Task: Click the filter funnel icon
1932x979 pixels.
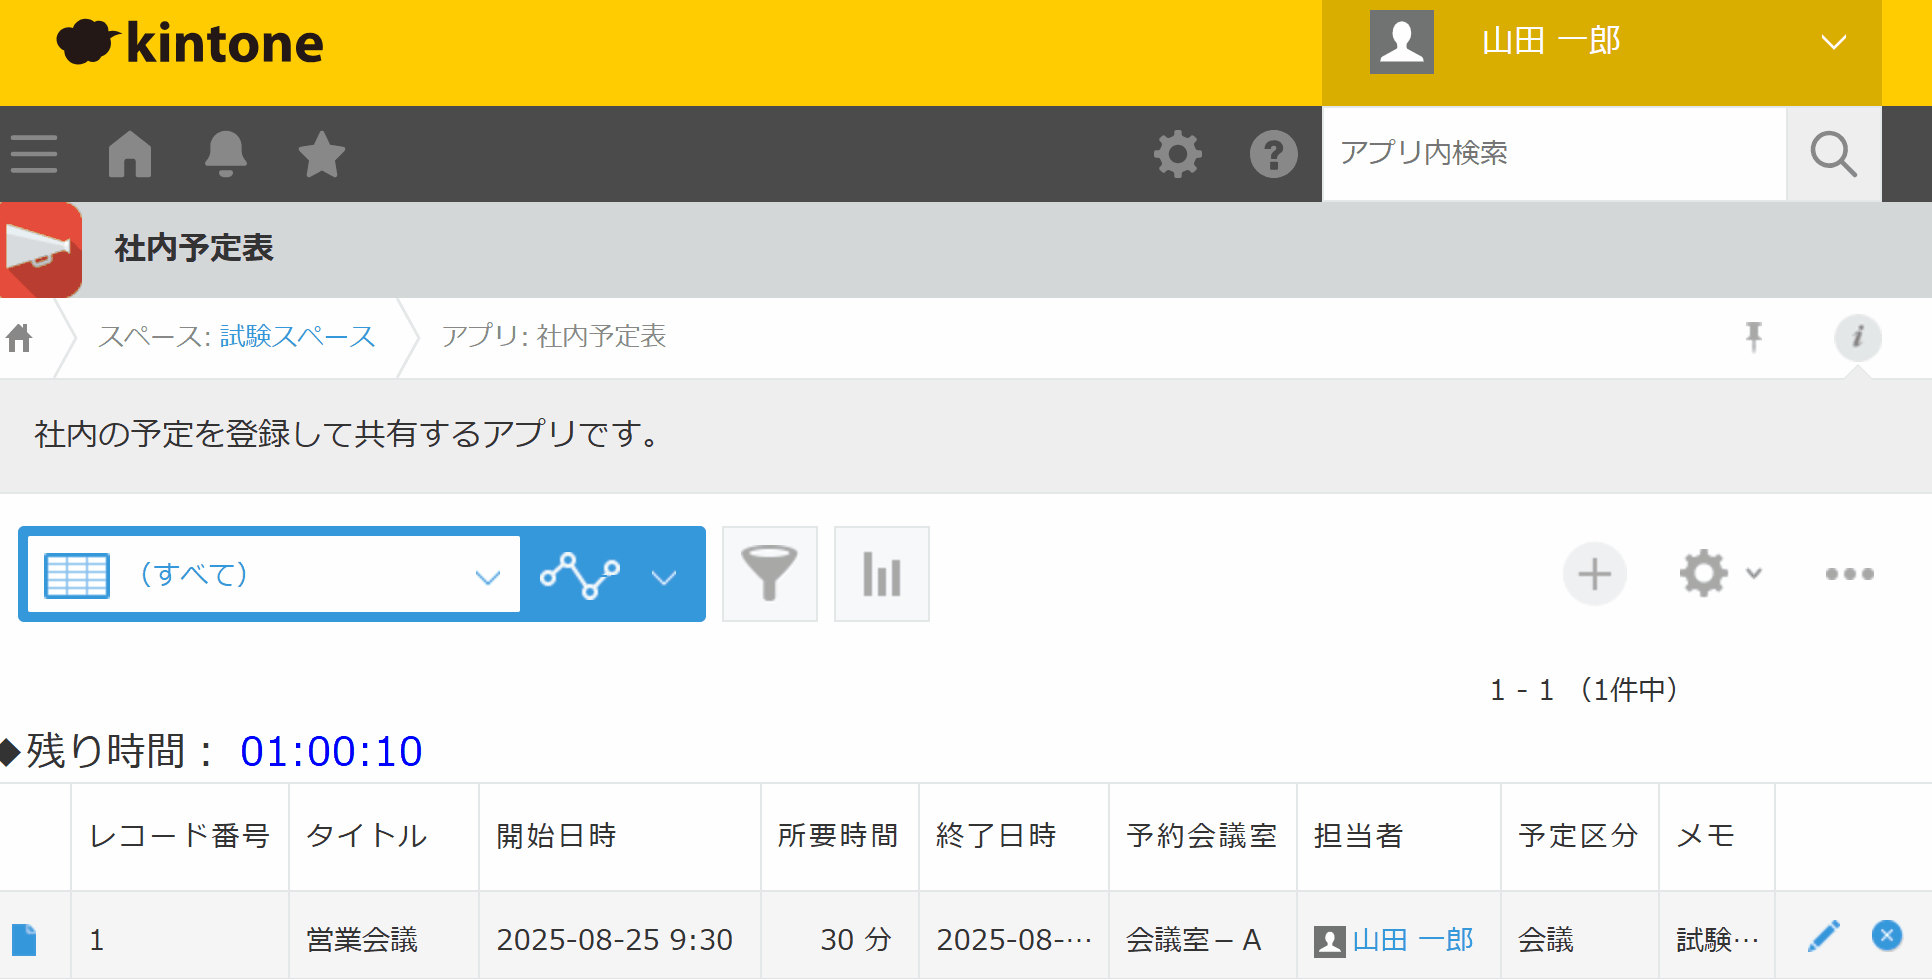Action: (769, 574)
